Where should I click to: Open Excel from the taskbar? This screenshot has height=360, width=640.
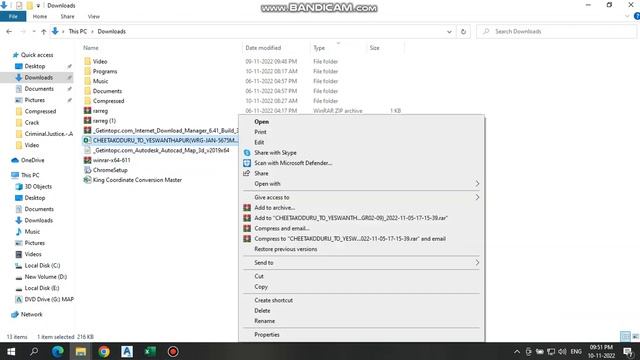150,351
